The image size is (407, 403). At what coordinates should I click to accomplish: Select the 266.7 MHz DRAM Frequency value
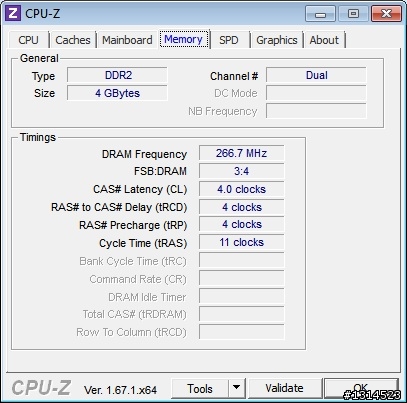click(242, 153)
